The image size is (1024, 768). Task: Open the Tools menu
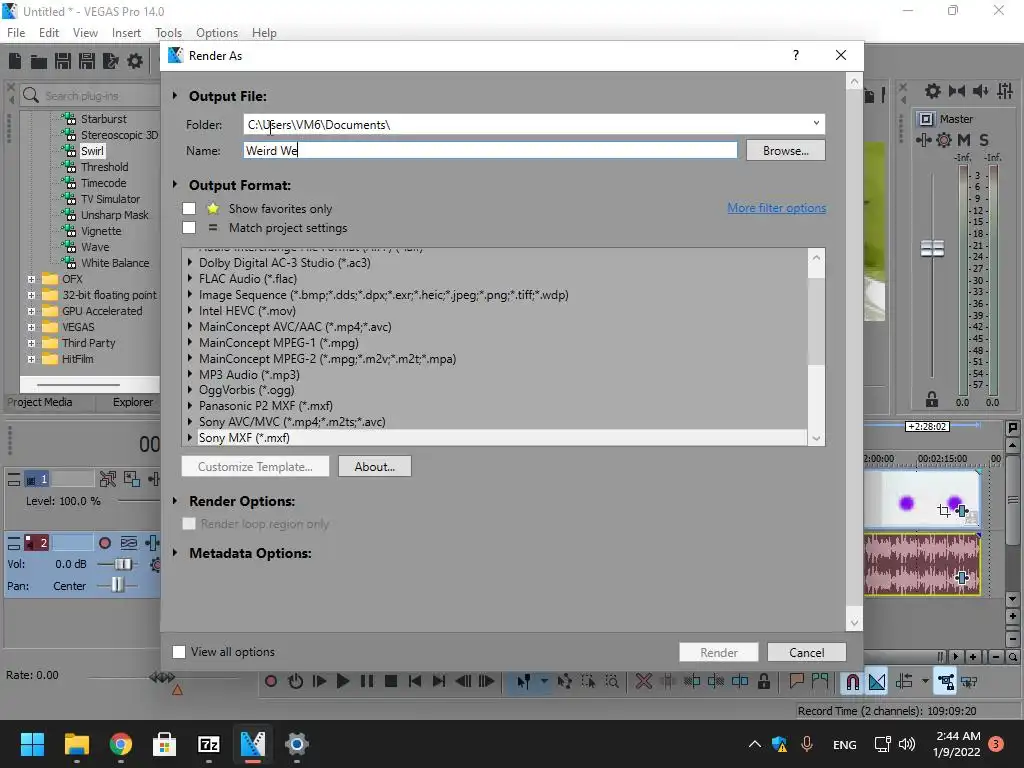coord(168,33)
